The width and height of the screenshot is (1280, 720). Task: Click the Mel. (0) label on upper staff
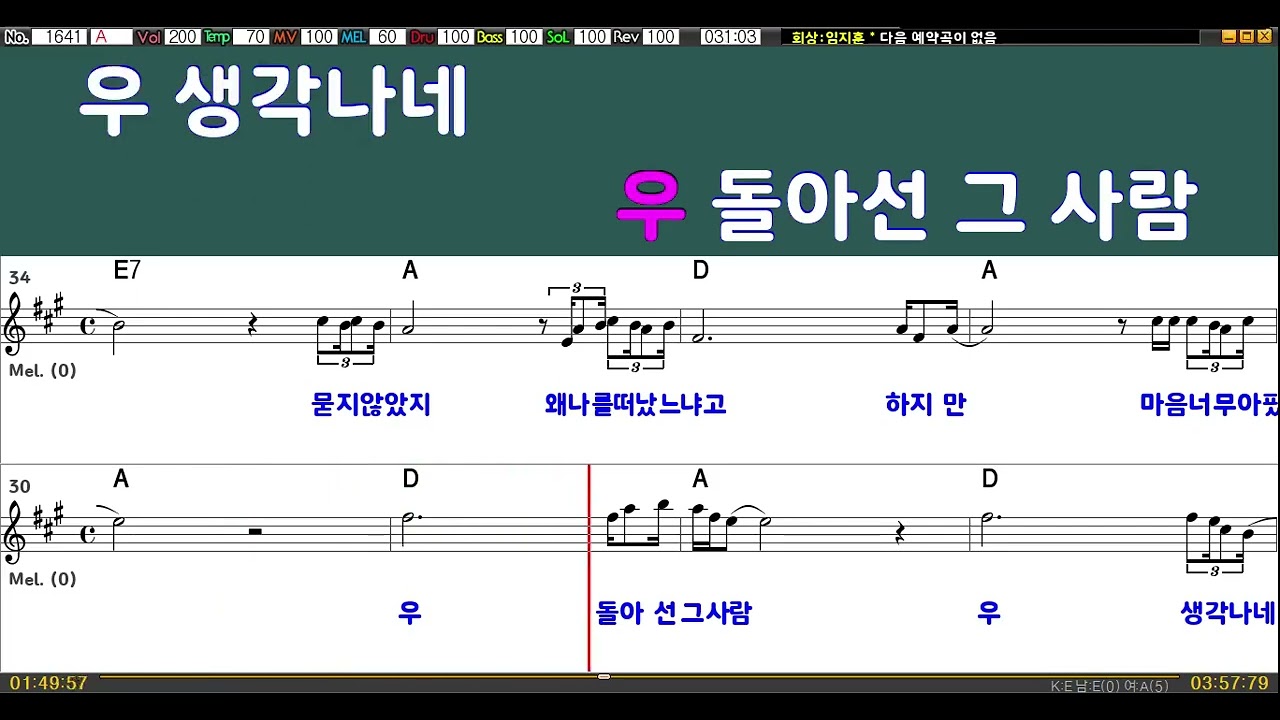tap(42, 370)
